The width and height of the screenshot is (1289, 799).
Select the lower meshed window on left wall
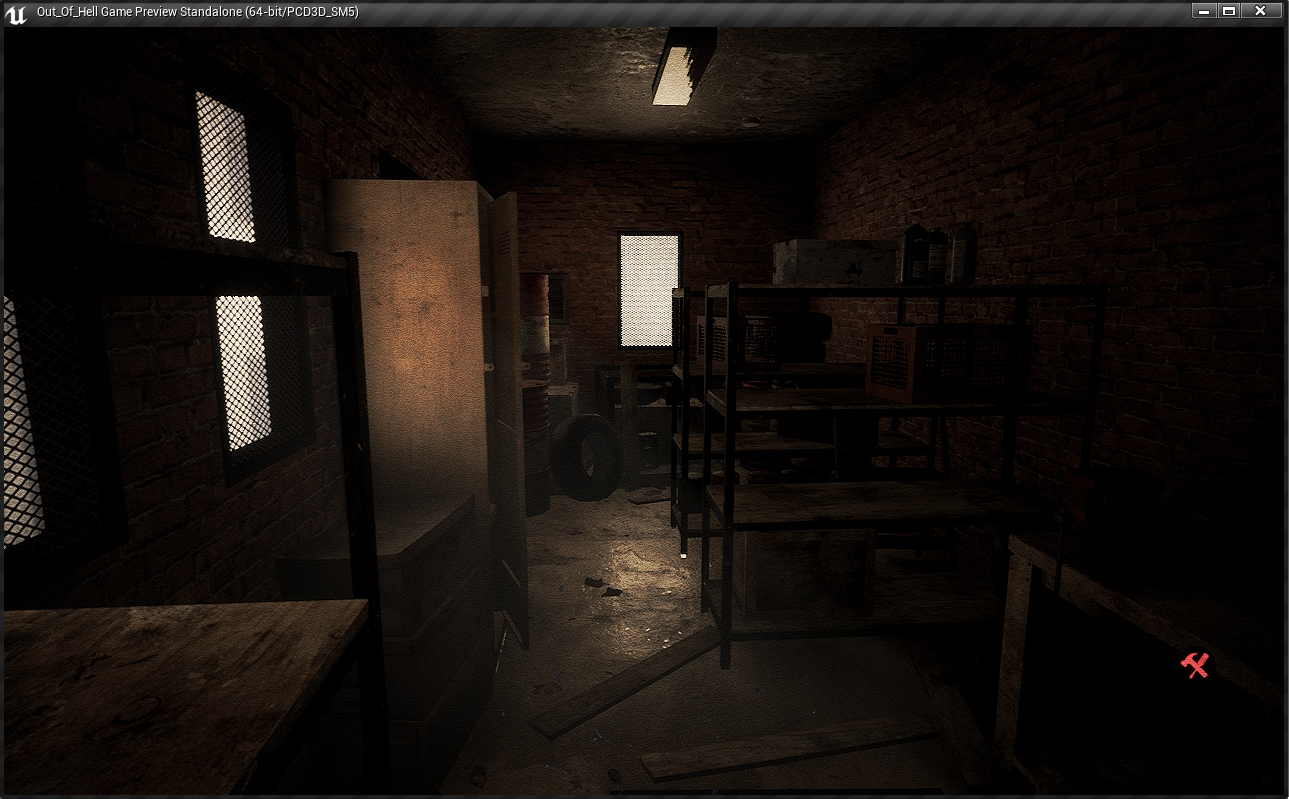tap(243, 372)
